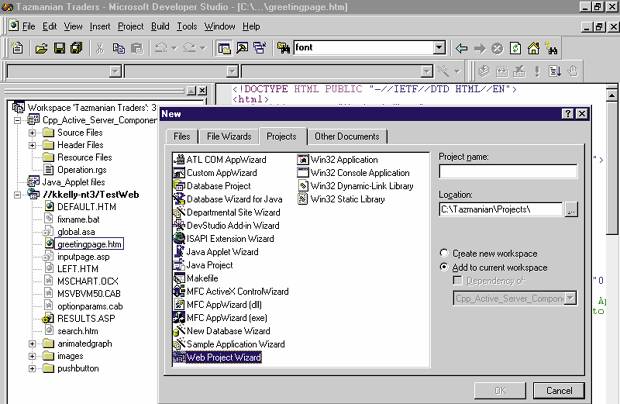
Task: Select Operation.rgs in the workspace tree
Action: (81, 170)
